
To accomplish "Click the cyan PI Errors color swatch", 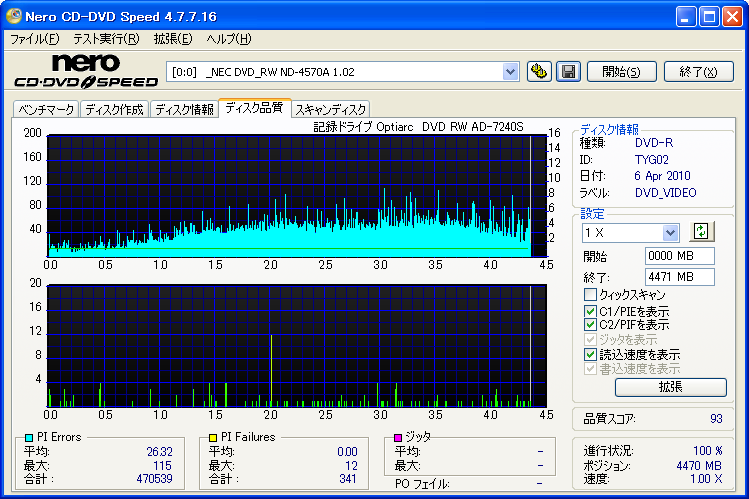I will pyautogui.click(x=29, y=437).
